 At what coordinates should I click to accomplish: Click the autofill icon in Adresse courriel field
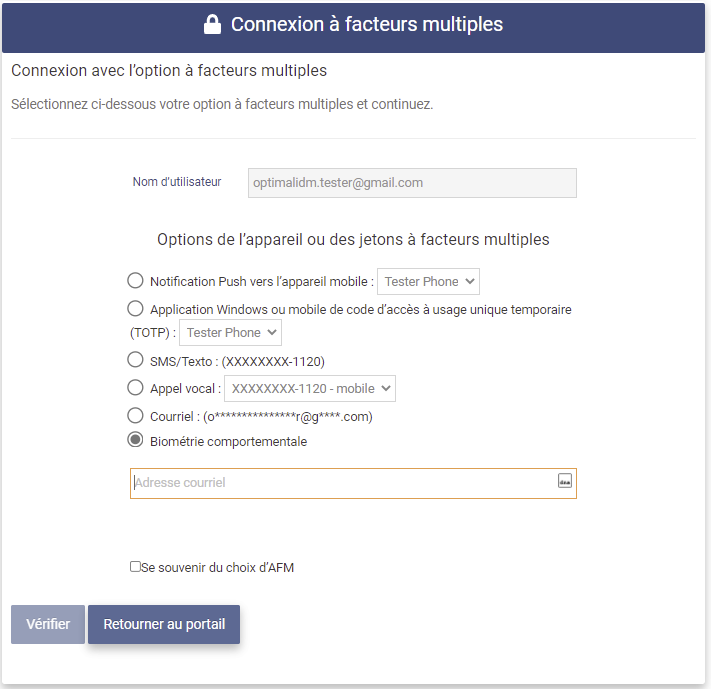click(x=564, y=481)
